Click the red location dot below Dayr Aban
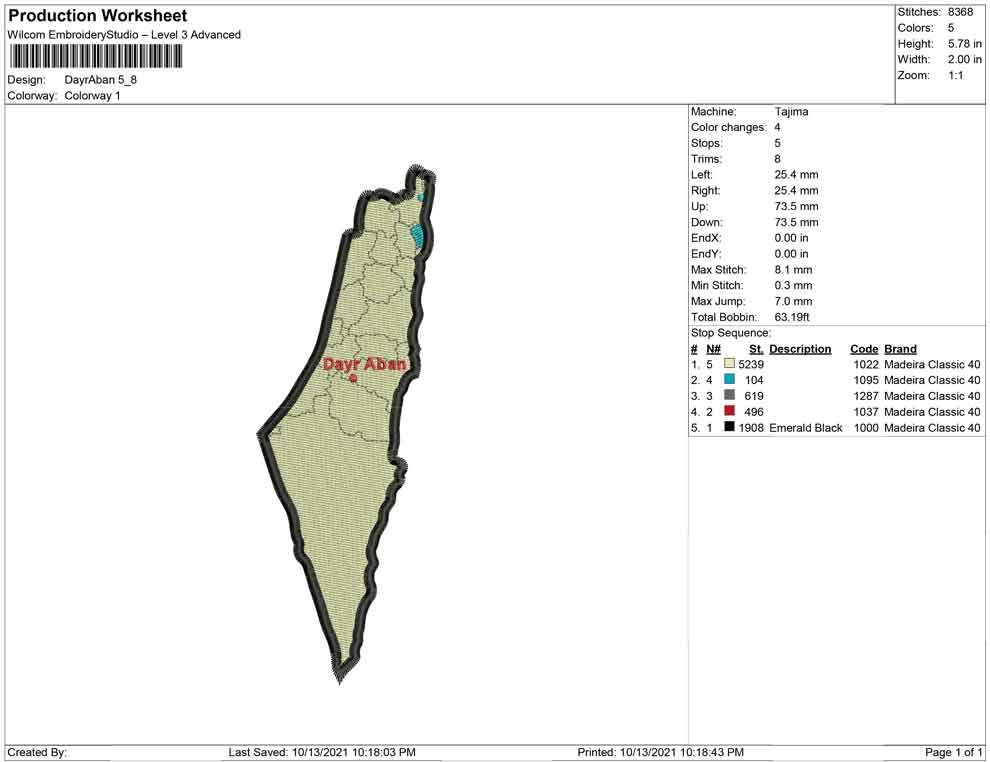This screenshot has height=762, width=990. point(353,378)
